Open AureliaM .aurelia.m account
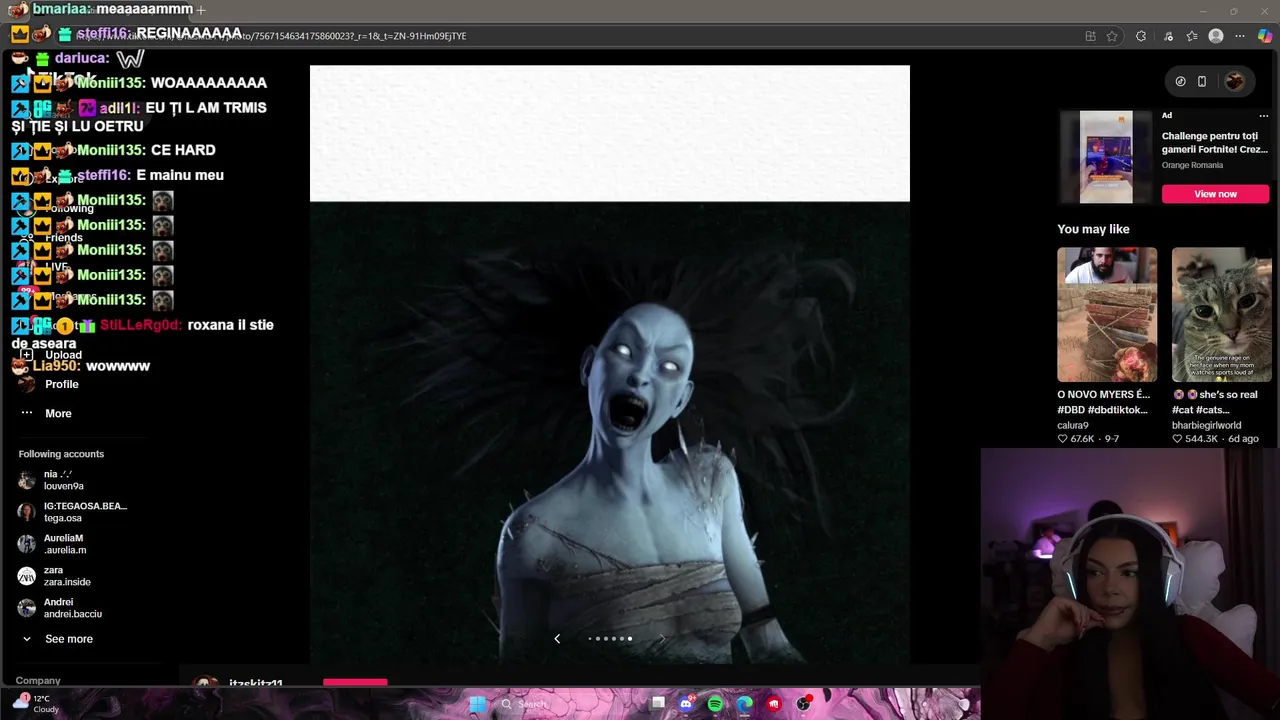 coord(53,544)
